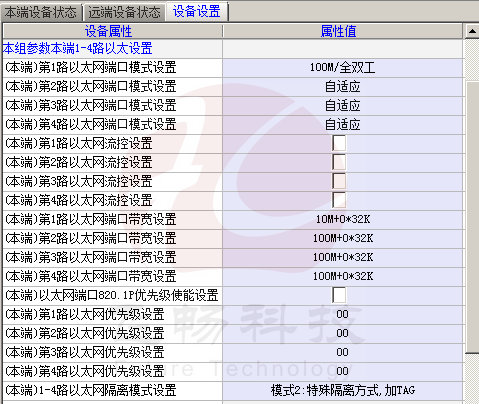
Task: Enable 第1路以太网流控设置 checkbox
Action: coord(339,143)
